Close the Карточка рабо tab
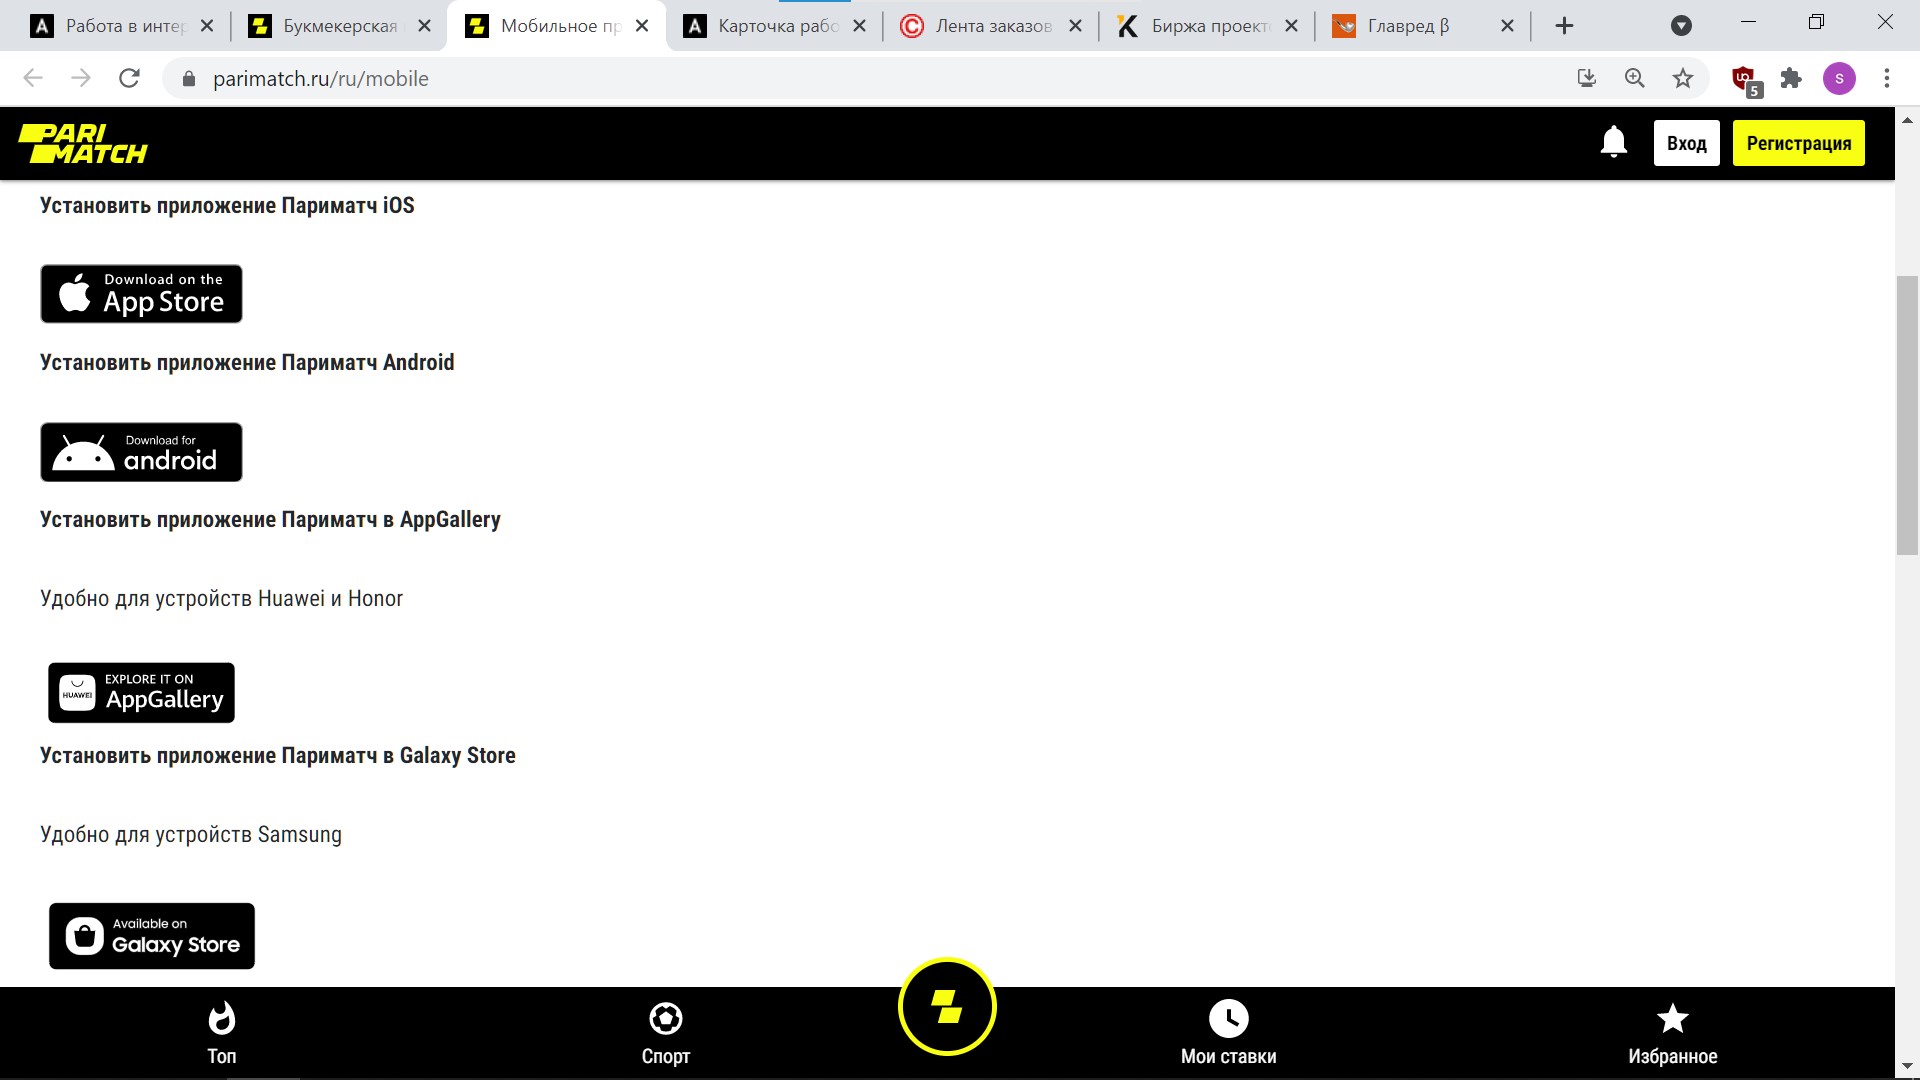 (859, 26)
